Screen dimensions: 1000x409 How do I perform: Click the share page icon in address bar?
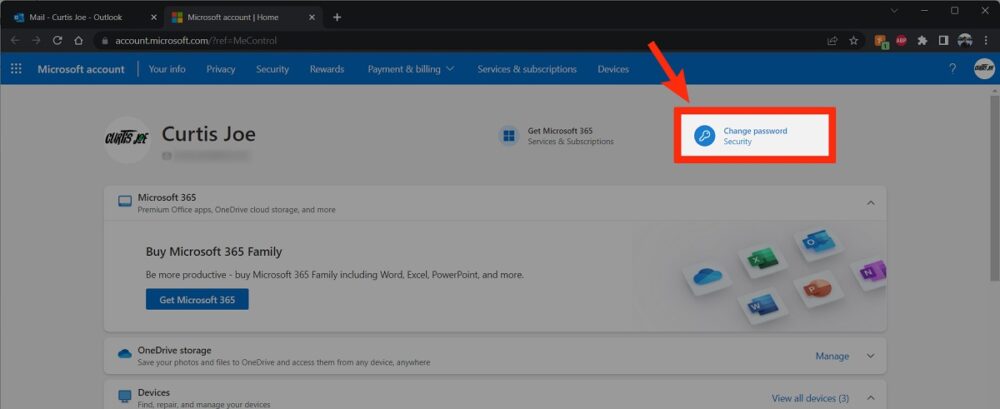pyautogui.click(x=832, y=41)
